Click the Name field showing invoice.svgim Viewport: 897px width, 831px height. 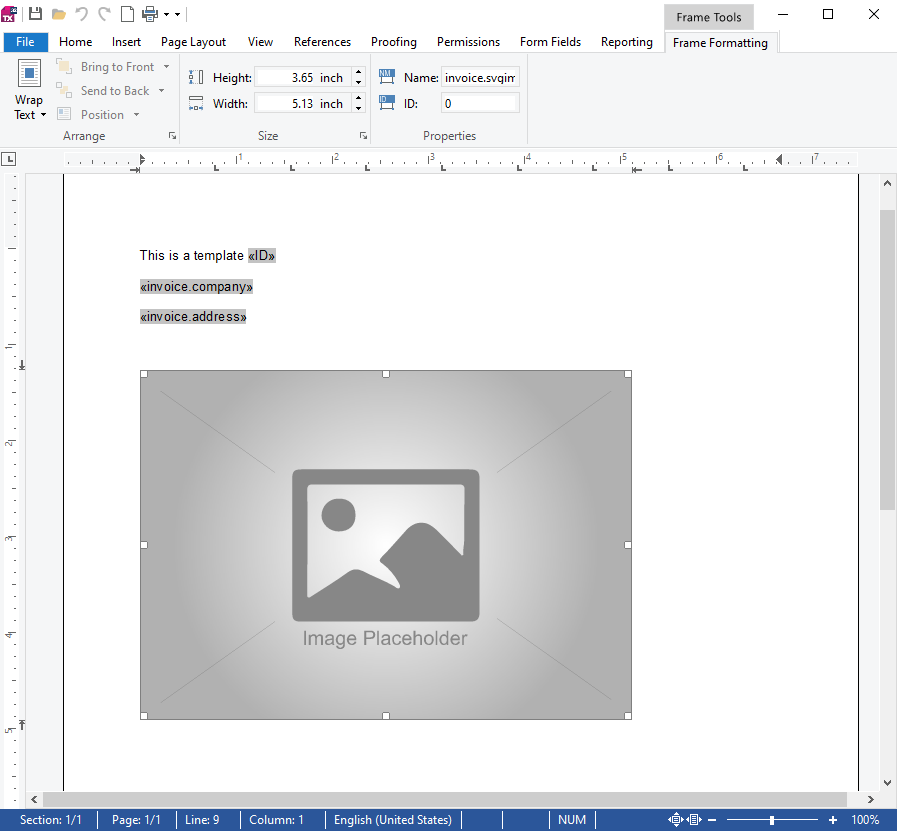pyautogui.click(x=480, y=77)
